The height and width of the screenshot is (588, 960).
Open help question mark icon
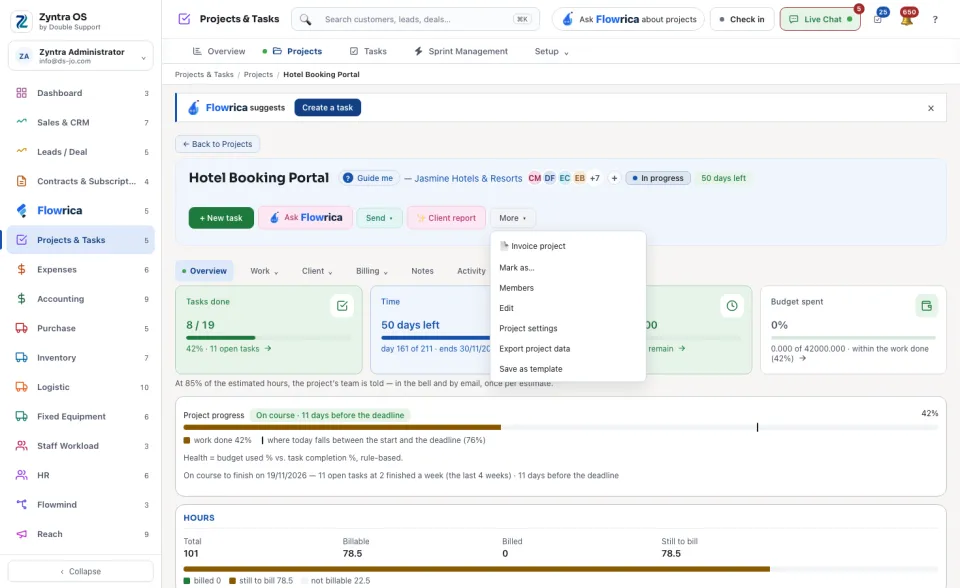pos(935,20)
